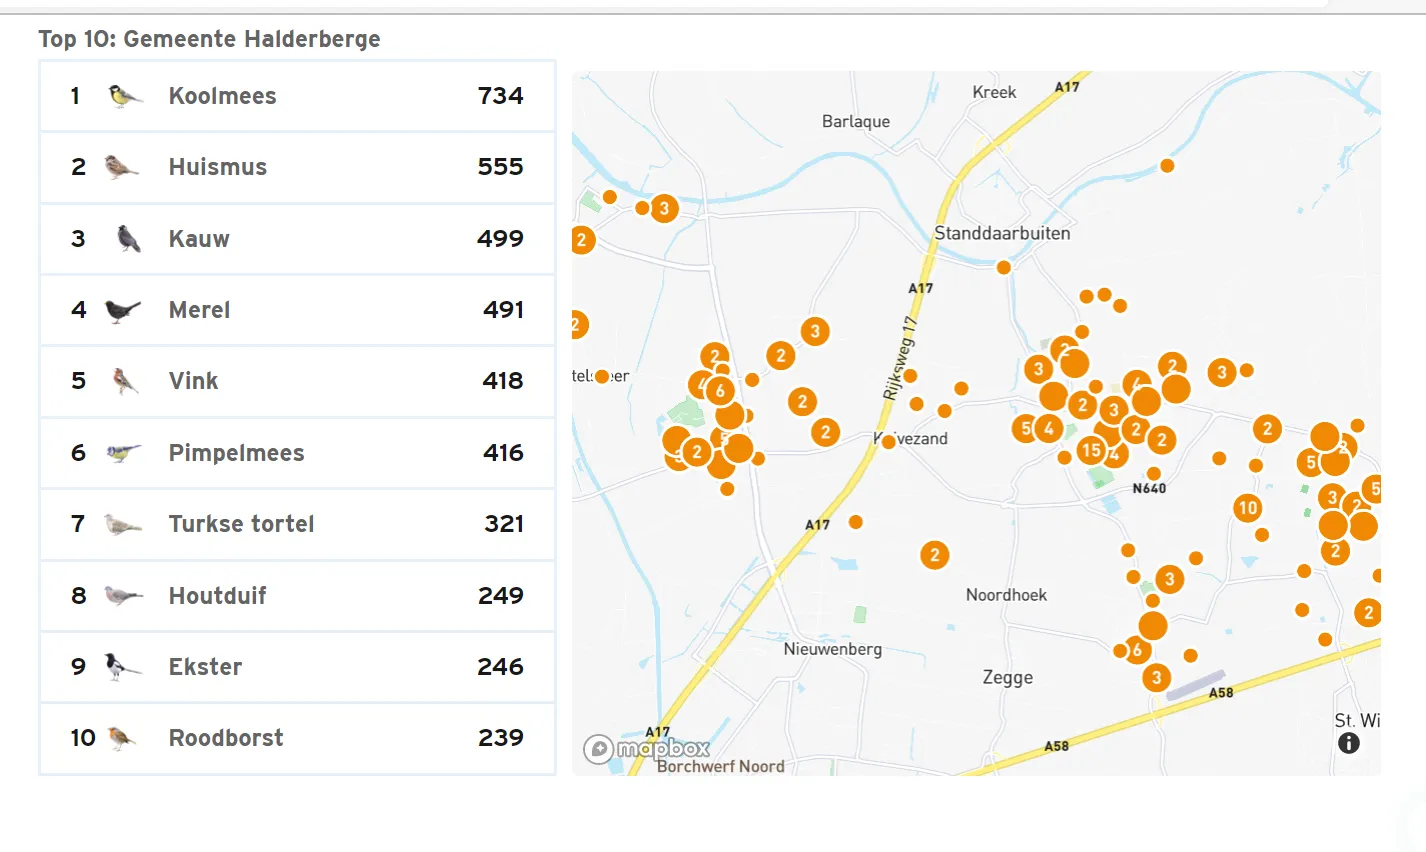Viewport: 1426px width, 852px height.
Task: Open the map info attribution icon
Action: pos(1348,743)
